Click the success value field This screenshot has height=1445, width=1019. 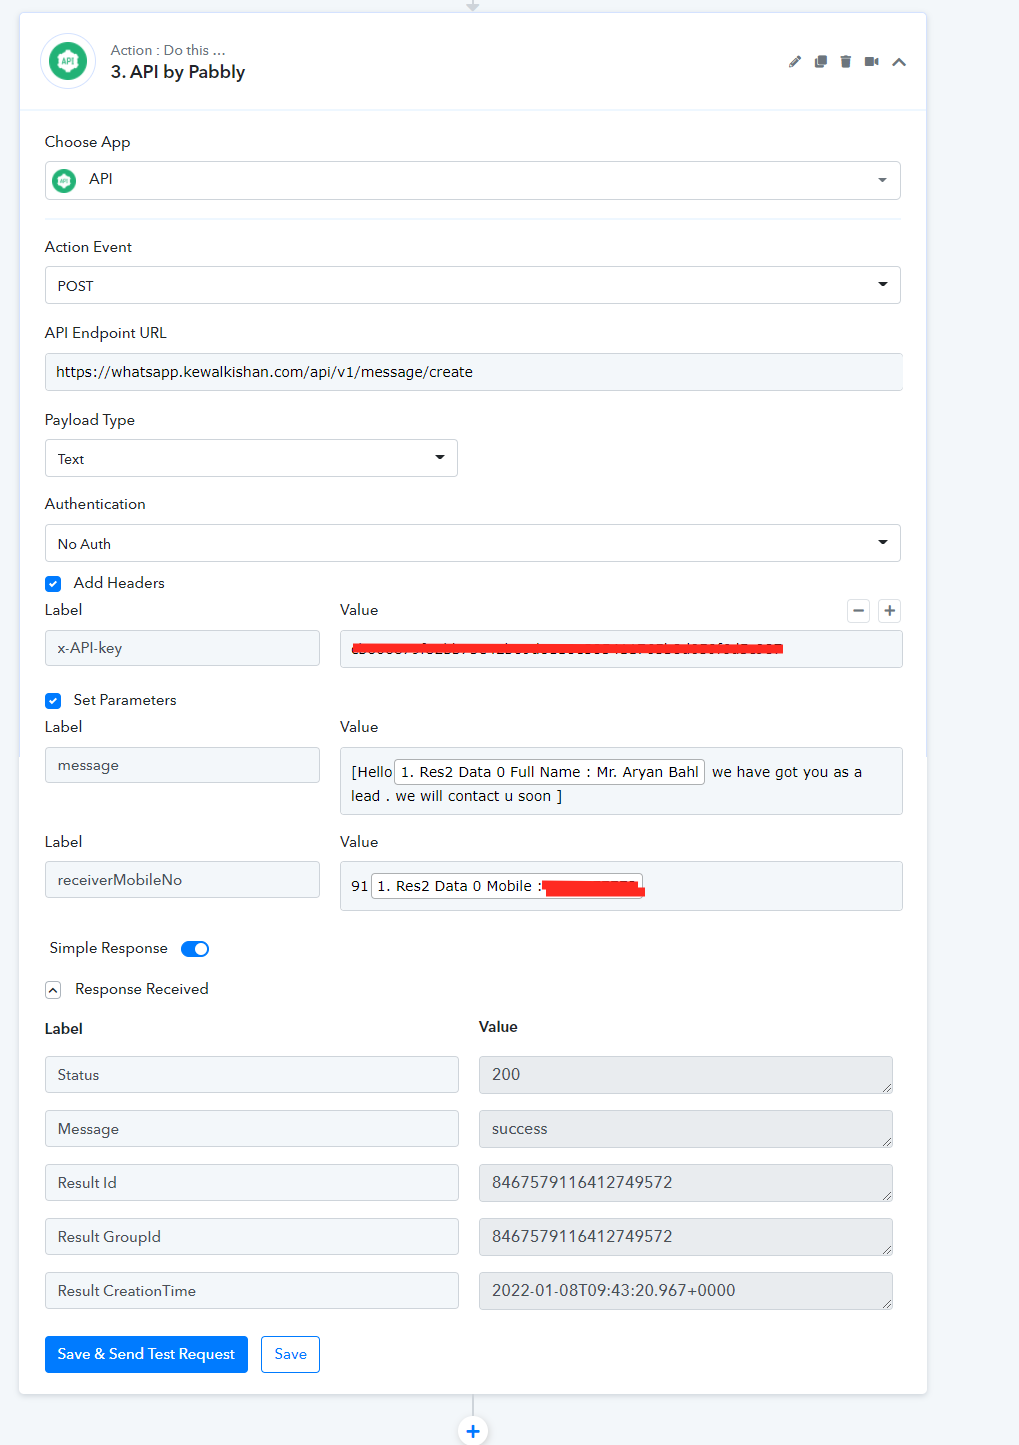click(686, 1129)
